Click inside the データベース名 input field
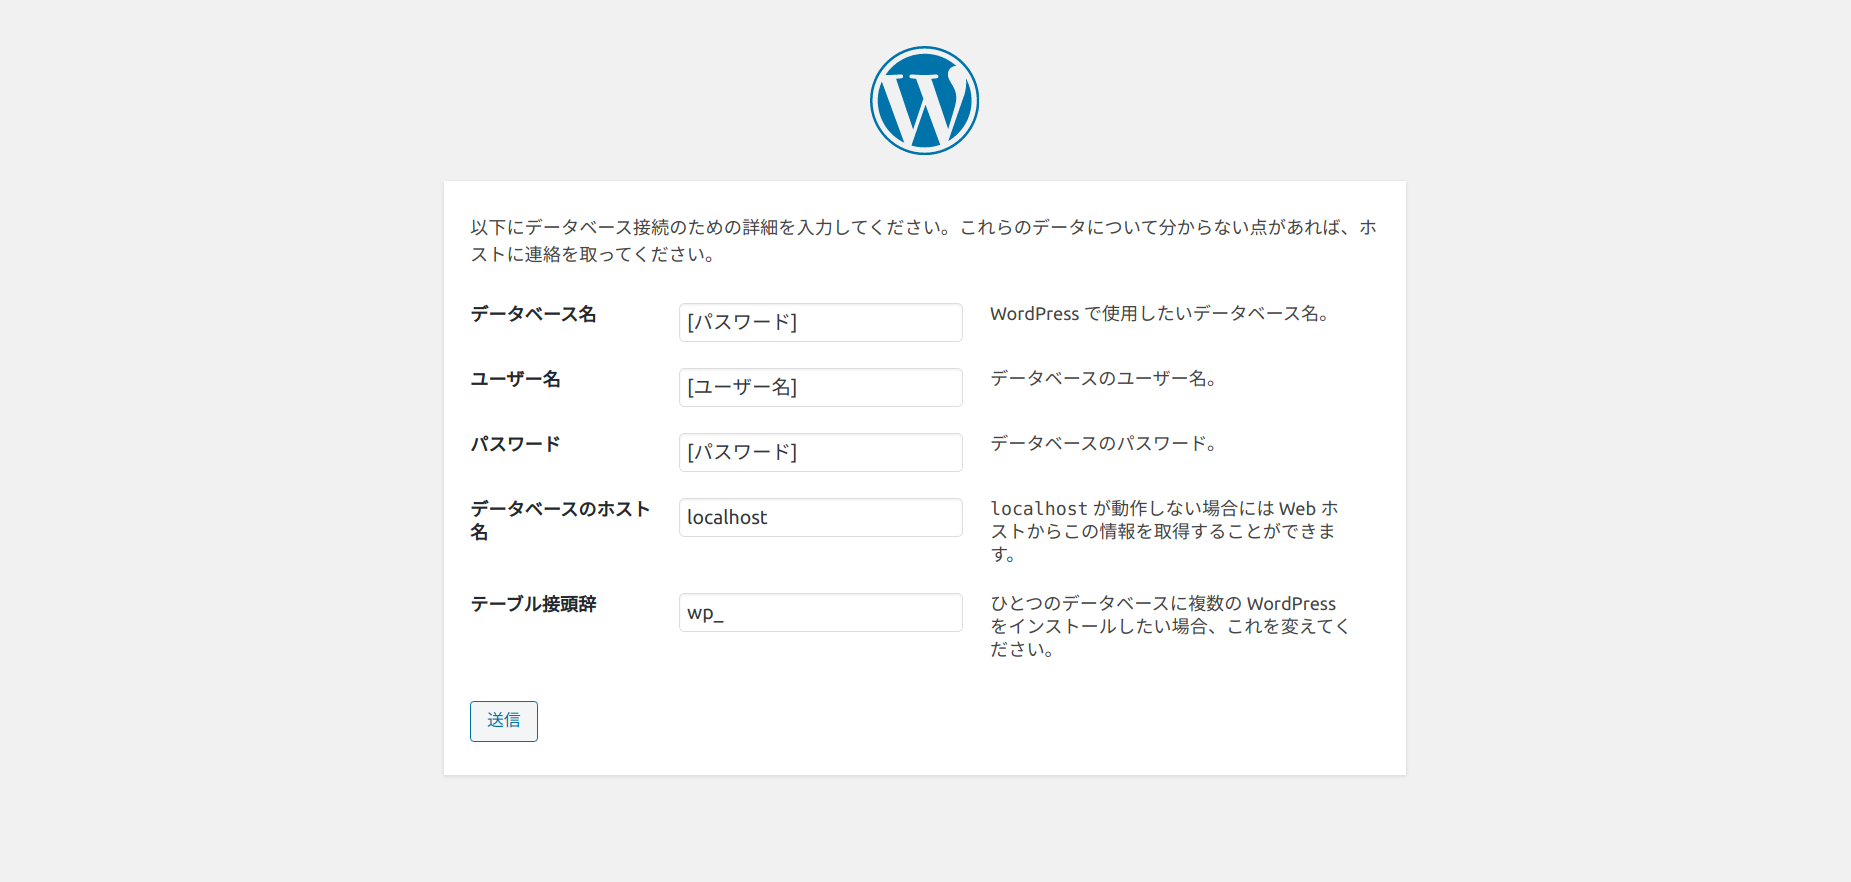1851x882 pixels. tap(820, 322)
